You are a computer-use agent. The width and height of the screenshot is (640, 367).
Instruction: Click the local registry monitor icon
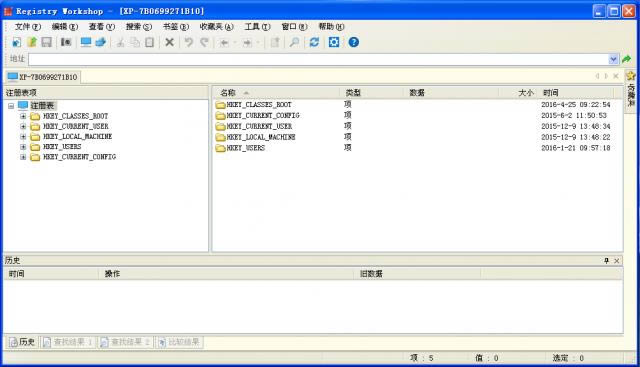click(x=86, y=42)
